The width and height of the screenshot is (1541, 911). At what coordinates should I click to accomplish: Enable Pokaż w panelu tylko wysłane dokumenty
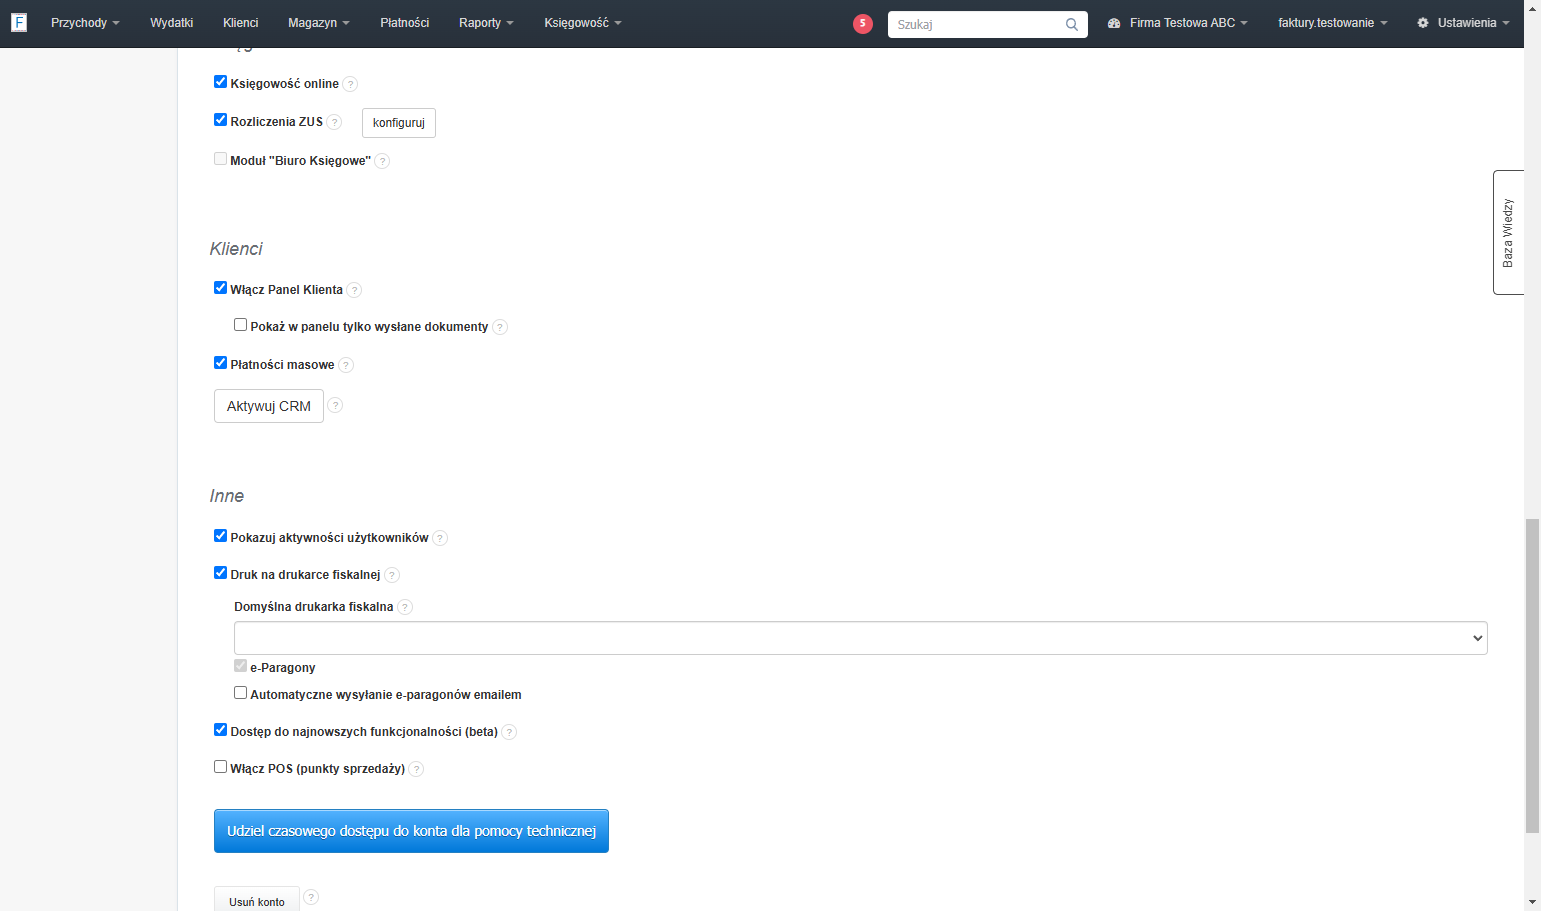coord(240,325)
